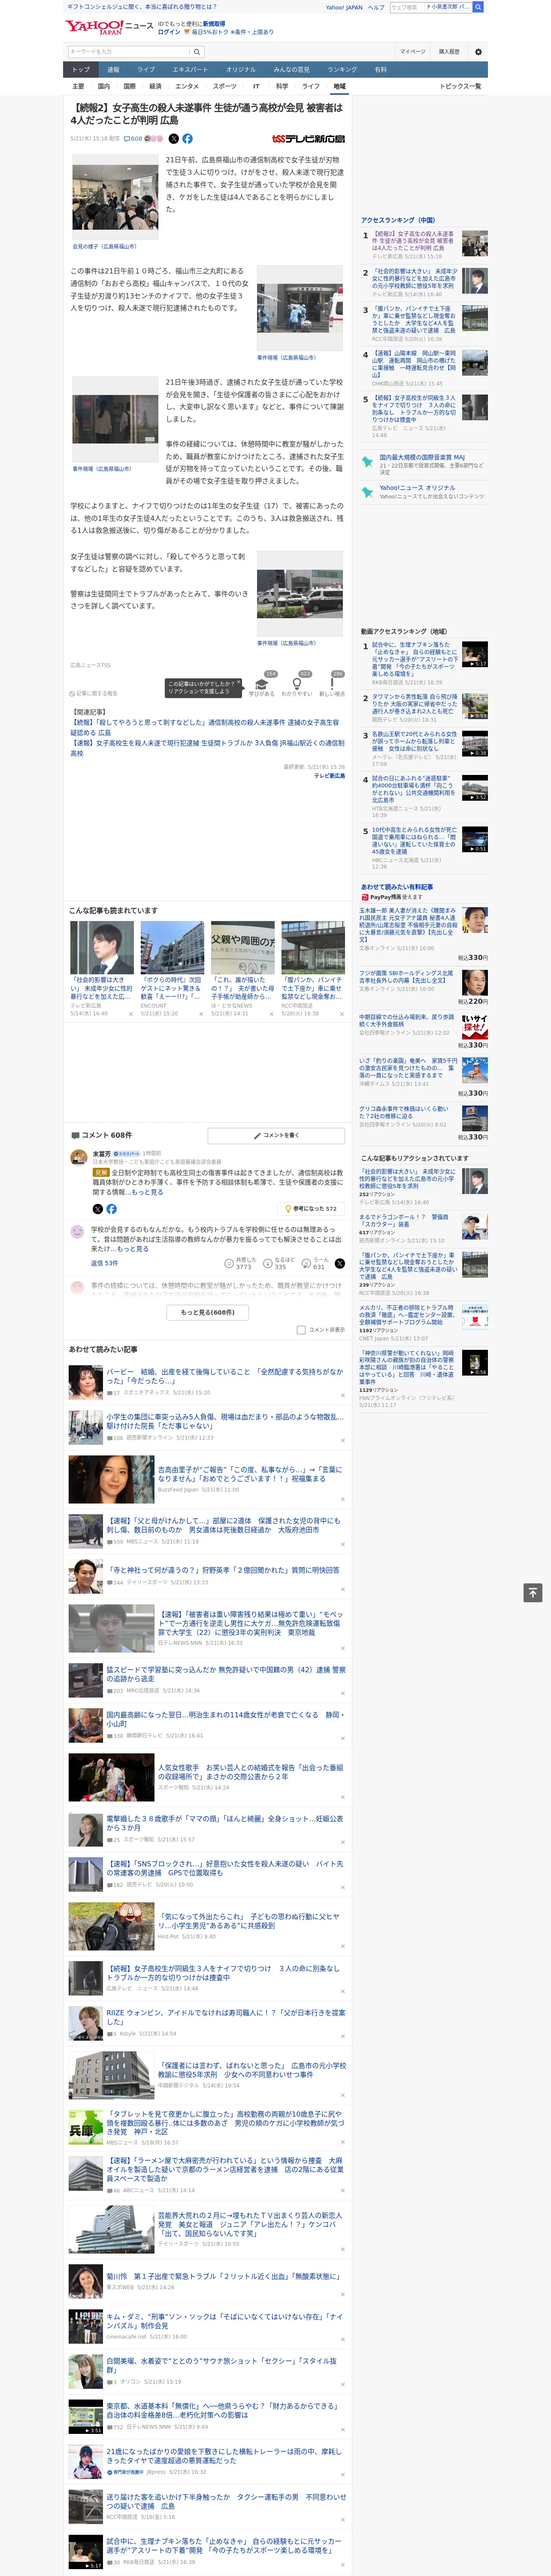
Task: Select the トップ main navigation tab
Action: click(x=81, y=70)
